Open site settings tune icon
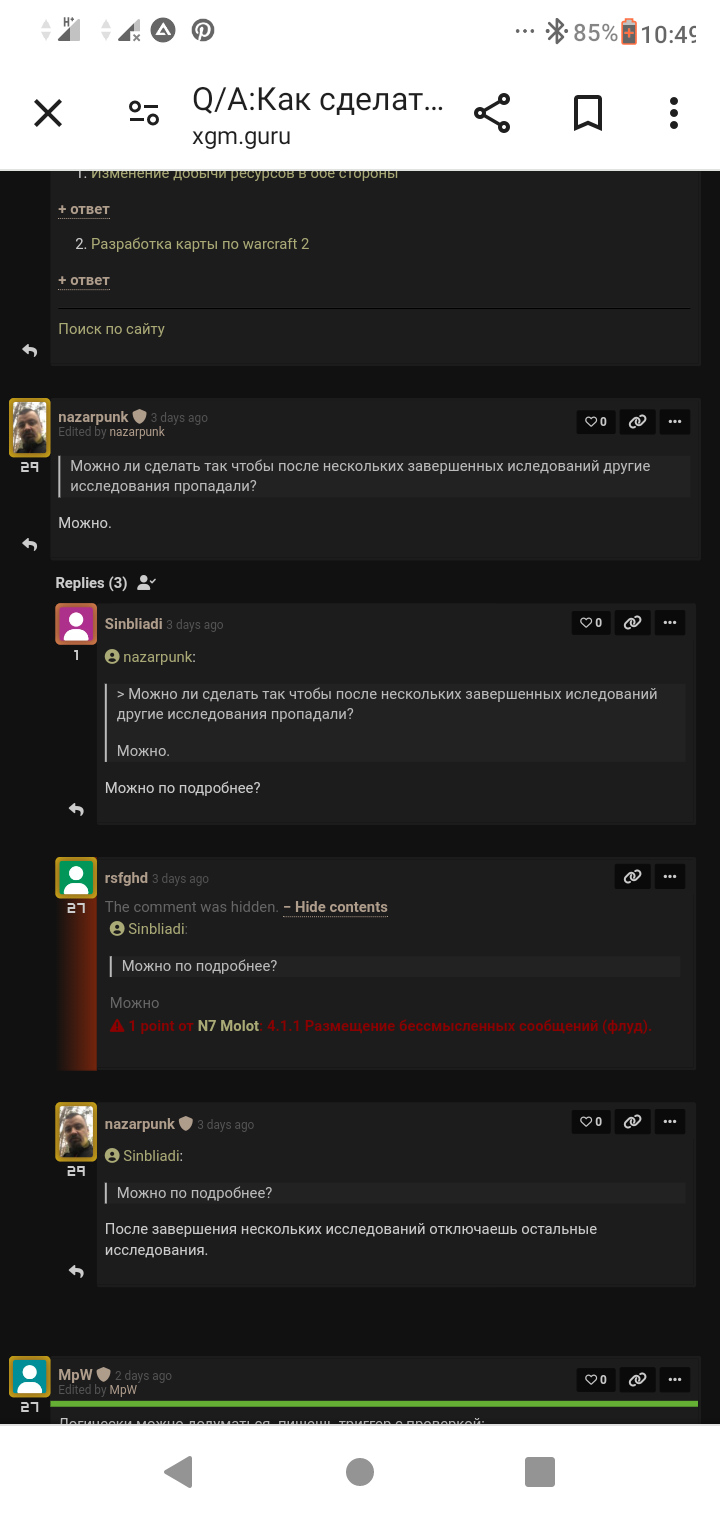 [144, 113]
